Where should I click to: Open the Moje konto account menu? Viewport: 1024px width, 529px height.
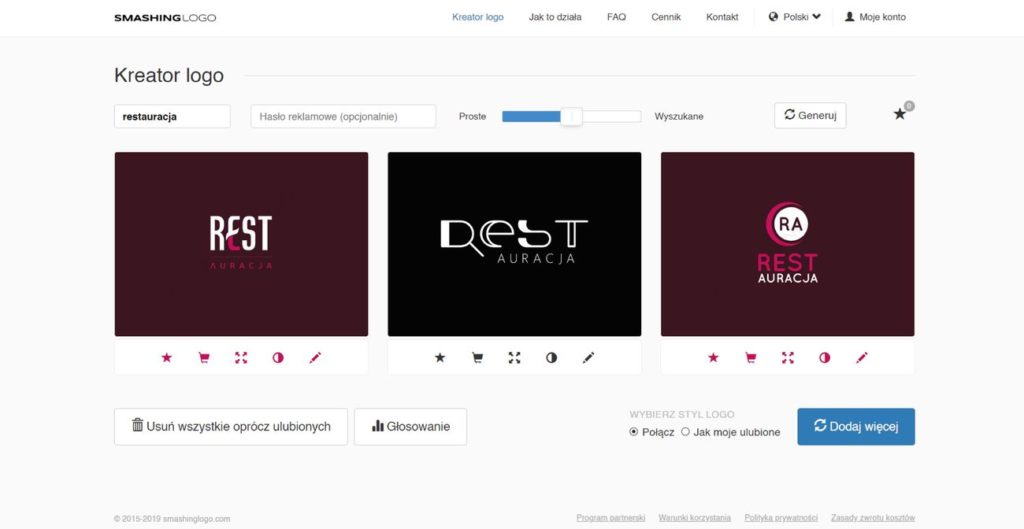(x=875, y=17)
